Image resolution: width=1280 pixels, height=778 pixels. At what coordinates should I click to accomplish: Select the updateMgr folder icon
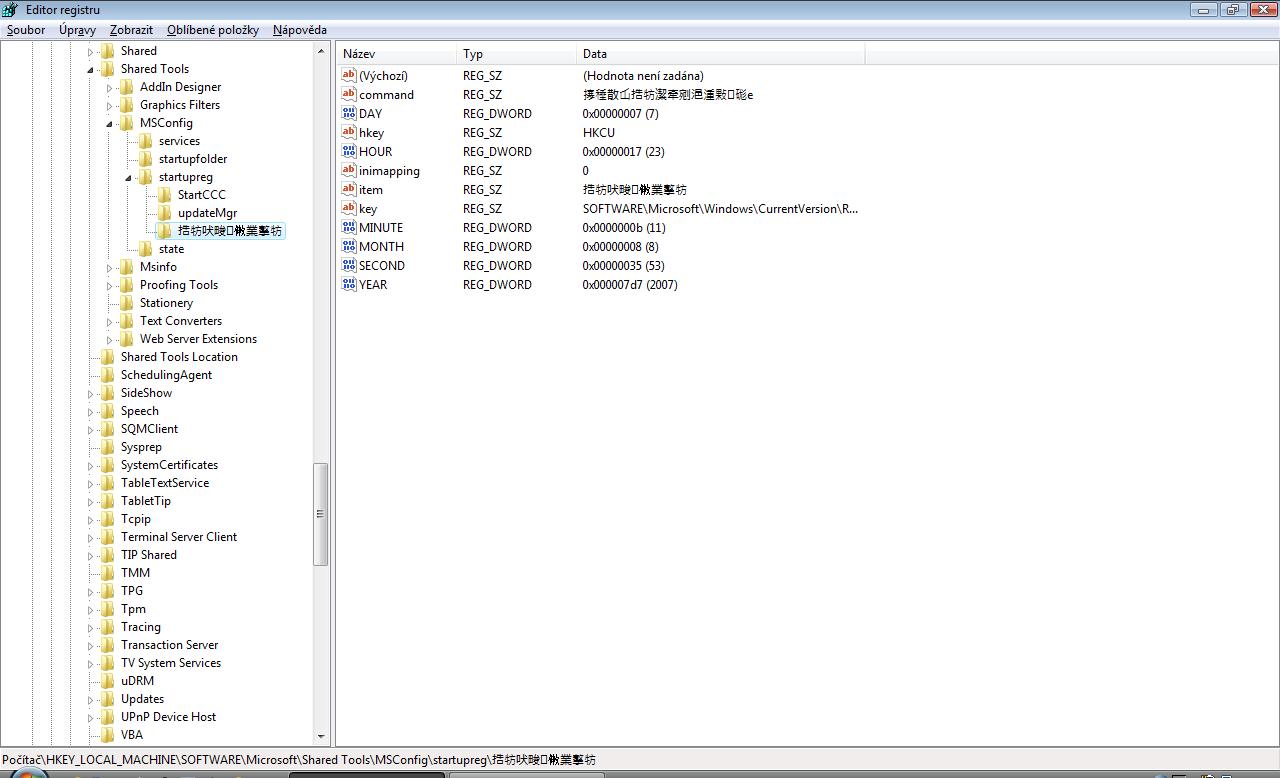pyautogui.click(x=165, y=213)
